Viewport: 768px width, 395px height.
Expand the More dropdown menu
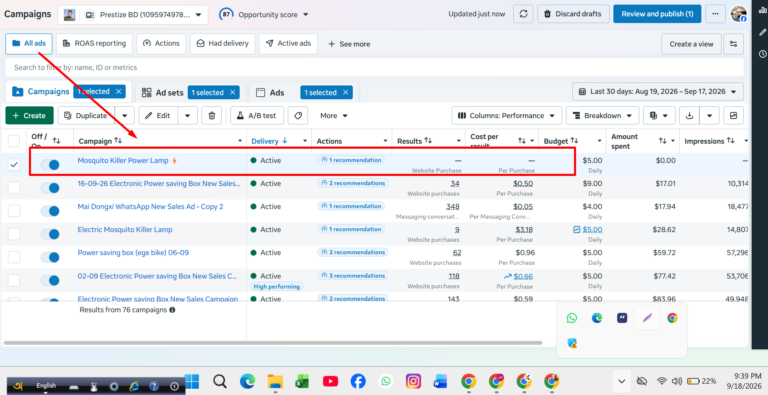click(334, 116)
